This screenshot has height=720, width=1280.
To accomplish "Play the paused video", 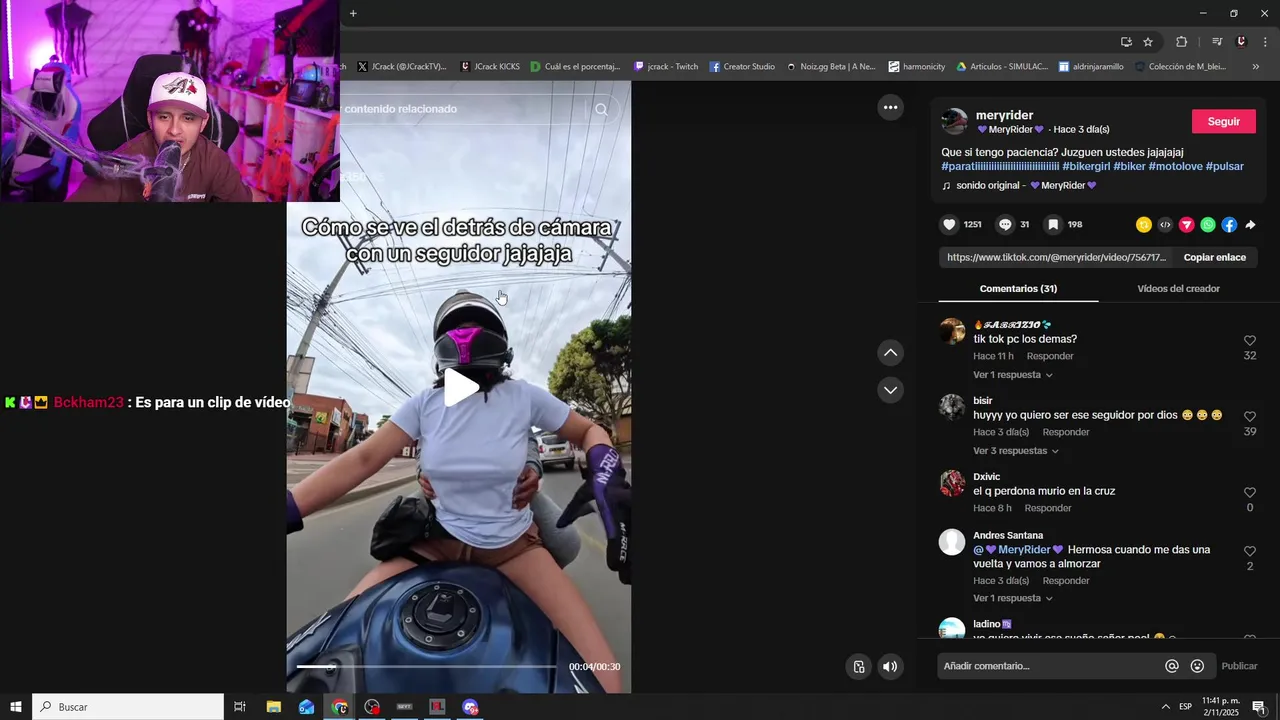I will point(460,388).
